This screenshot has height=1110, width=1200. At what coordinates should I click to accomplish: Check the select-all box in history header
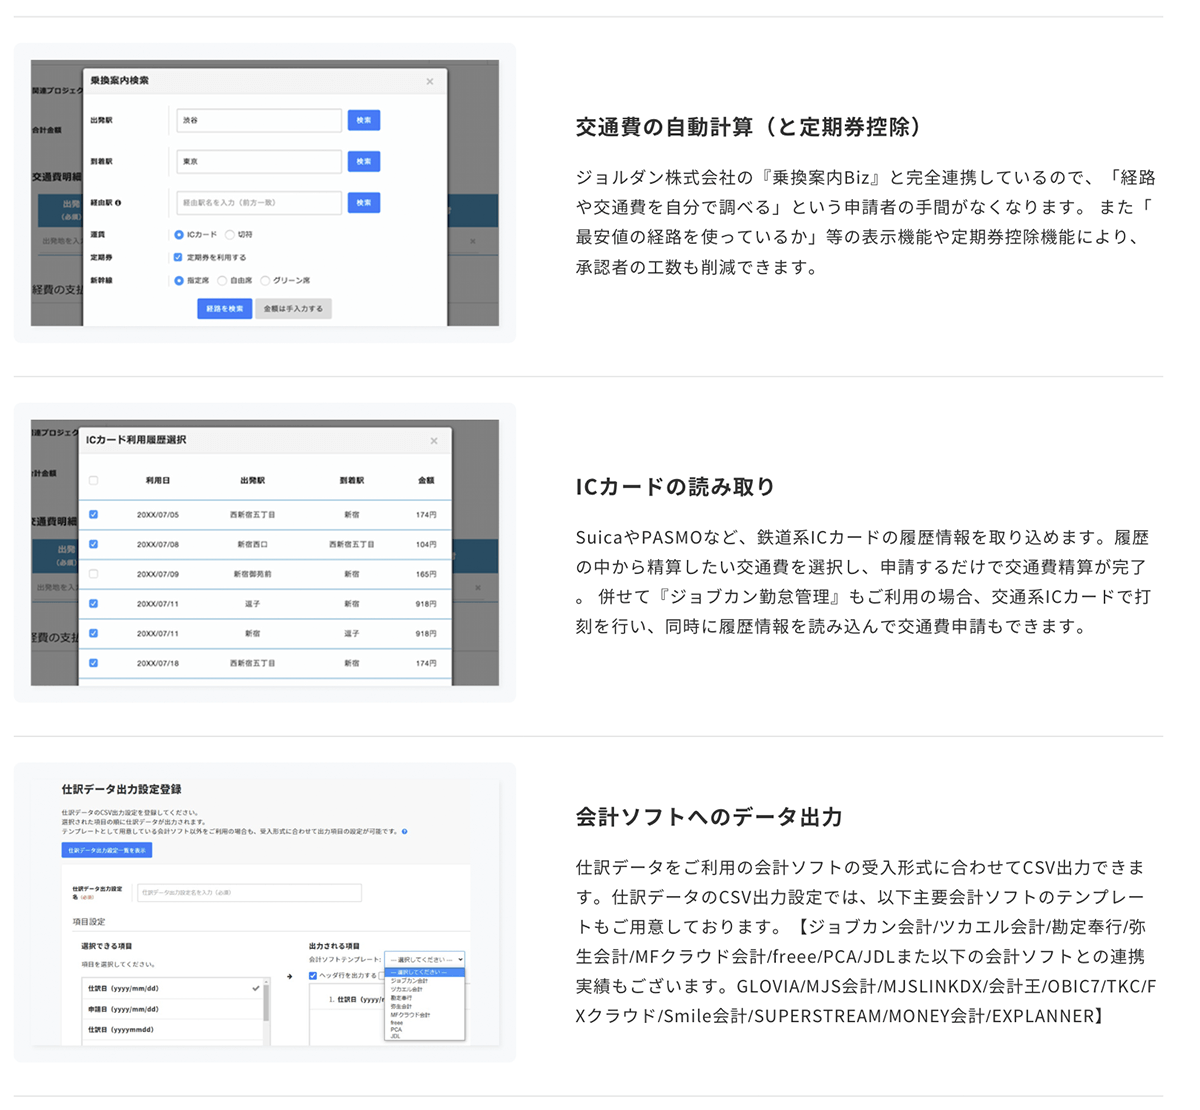[x=94, y=481]
